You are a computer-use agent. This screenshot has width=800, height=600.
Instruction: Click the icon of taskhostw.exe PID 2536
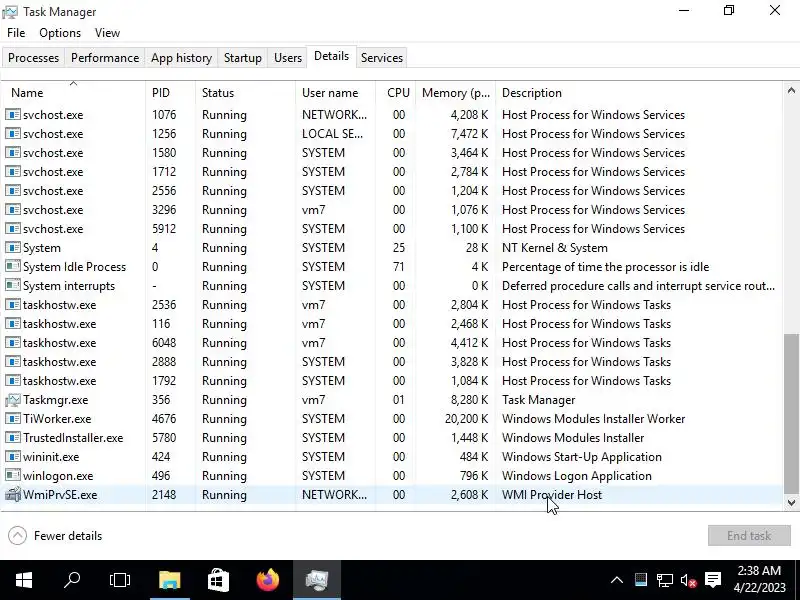[x=13, y=305]
